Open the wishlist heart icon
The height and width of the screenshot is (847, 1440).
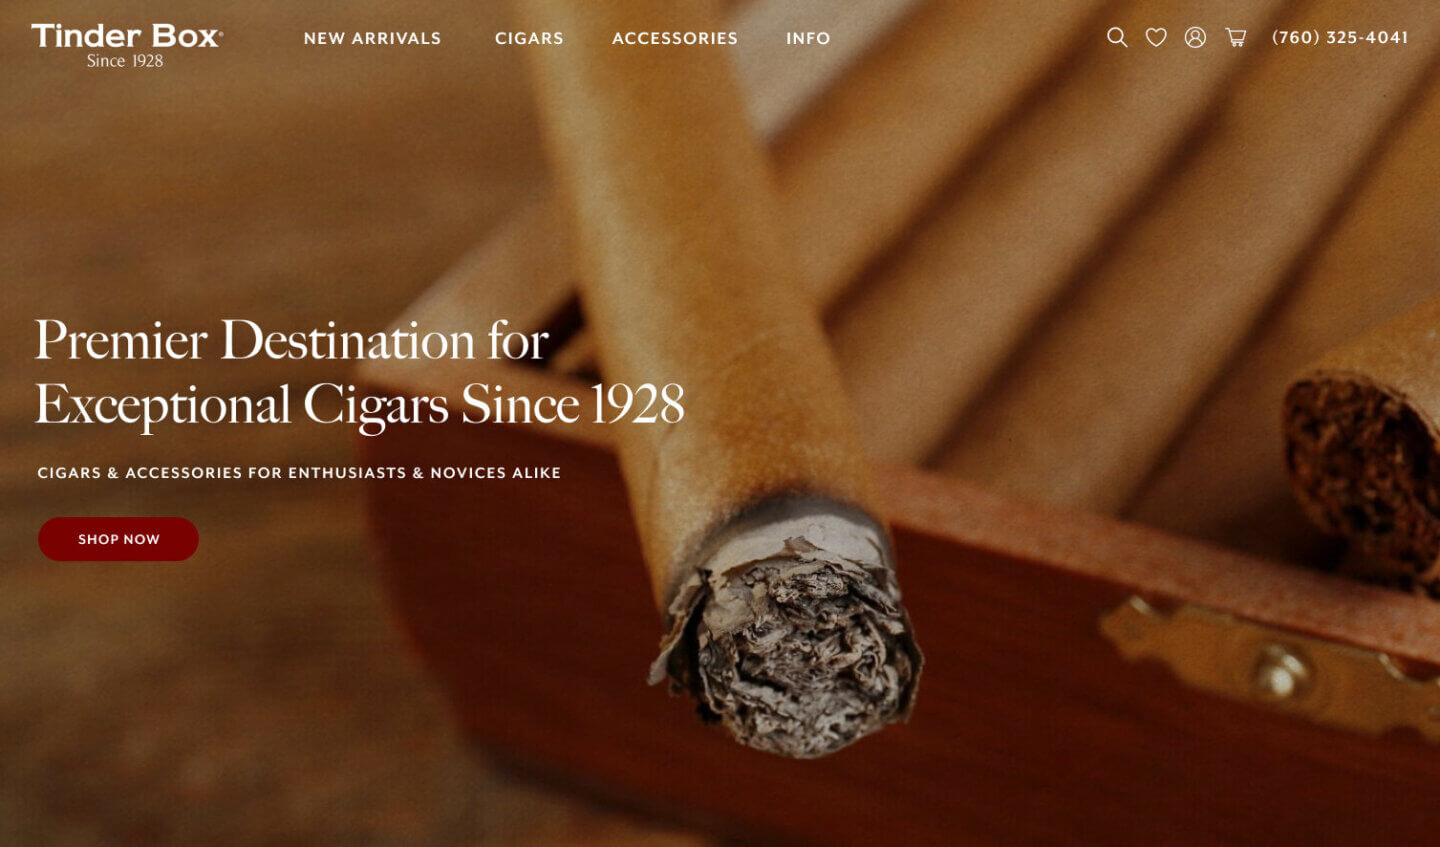pyautogui.click(x=1156, y=37)
